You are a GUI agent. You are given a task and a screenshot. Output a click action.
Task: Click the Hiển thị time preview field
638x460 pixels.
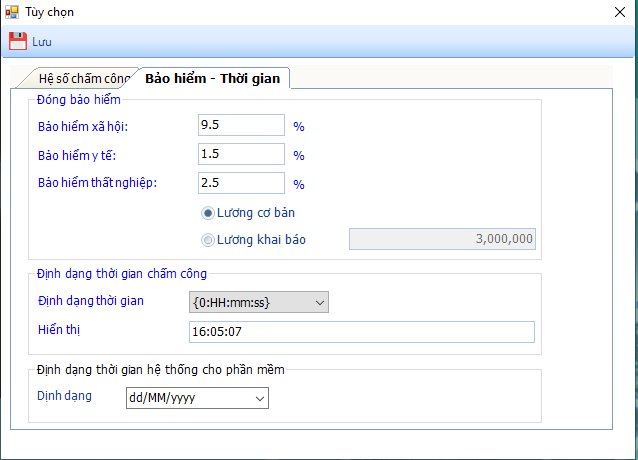point(362,332)
